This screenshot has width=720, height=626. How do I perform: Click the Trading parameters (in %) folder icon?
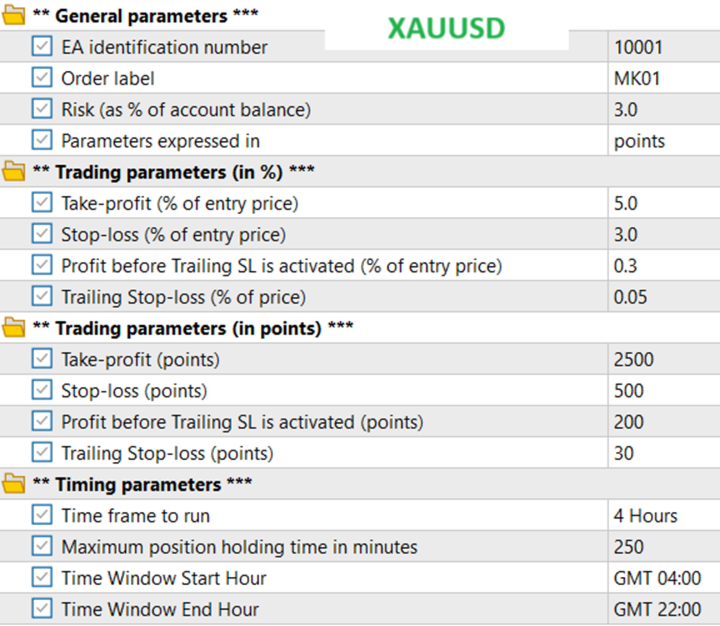coord(14,172)
